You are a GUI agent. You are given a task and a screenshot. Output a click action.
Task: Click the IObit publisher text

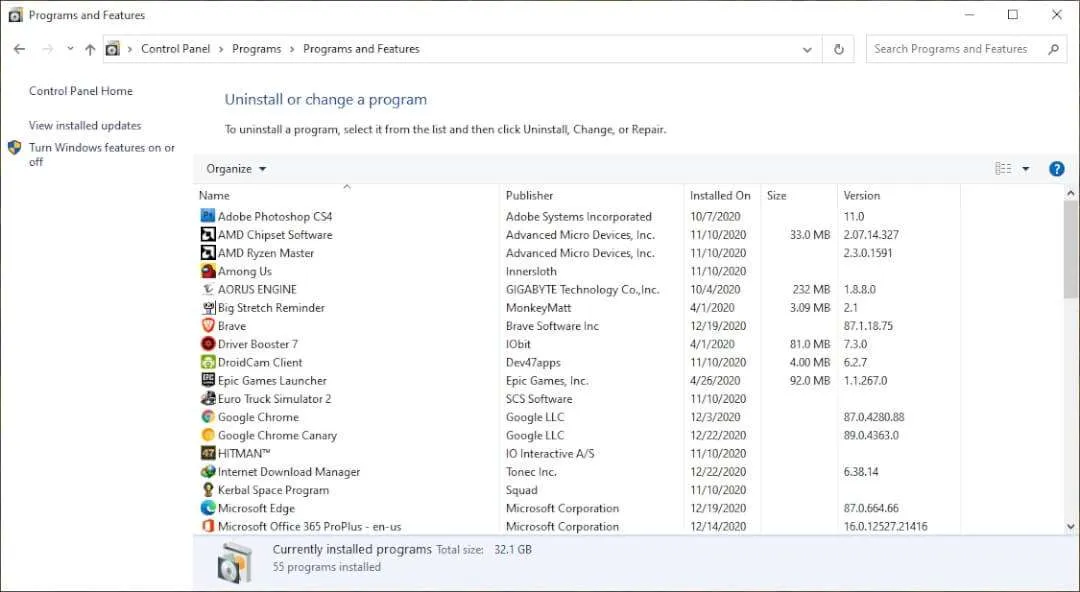[x=519, y=344]
